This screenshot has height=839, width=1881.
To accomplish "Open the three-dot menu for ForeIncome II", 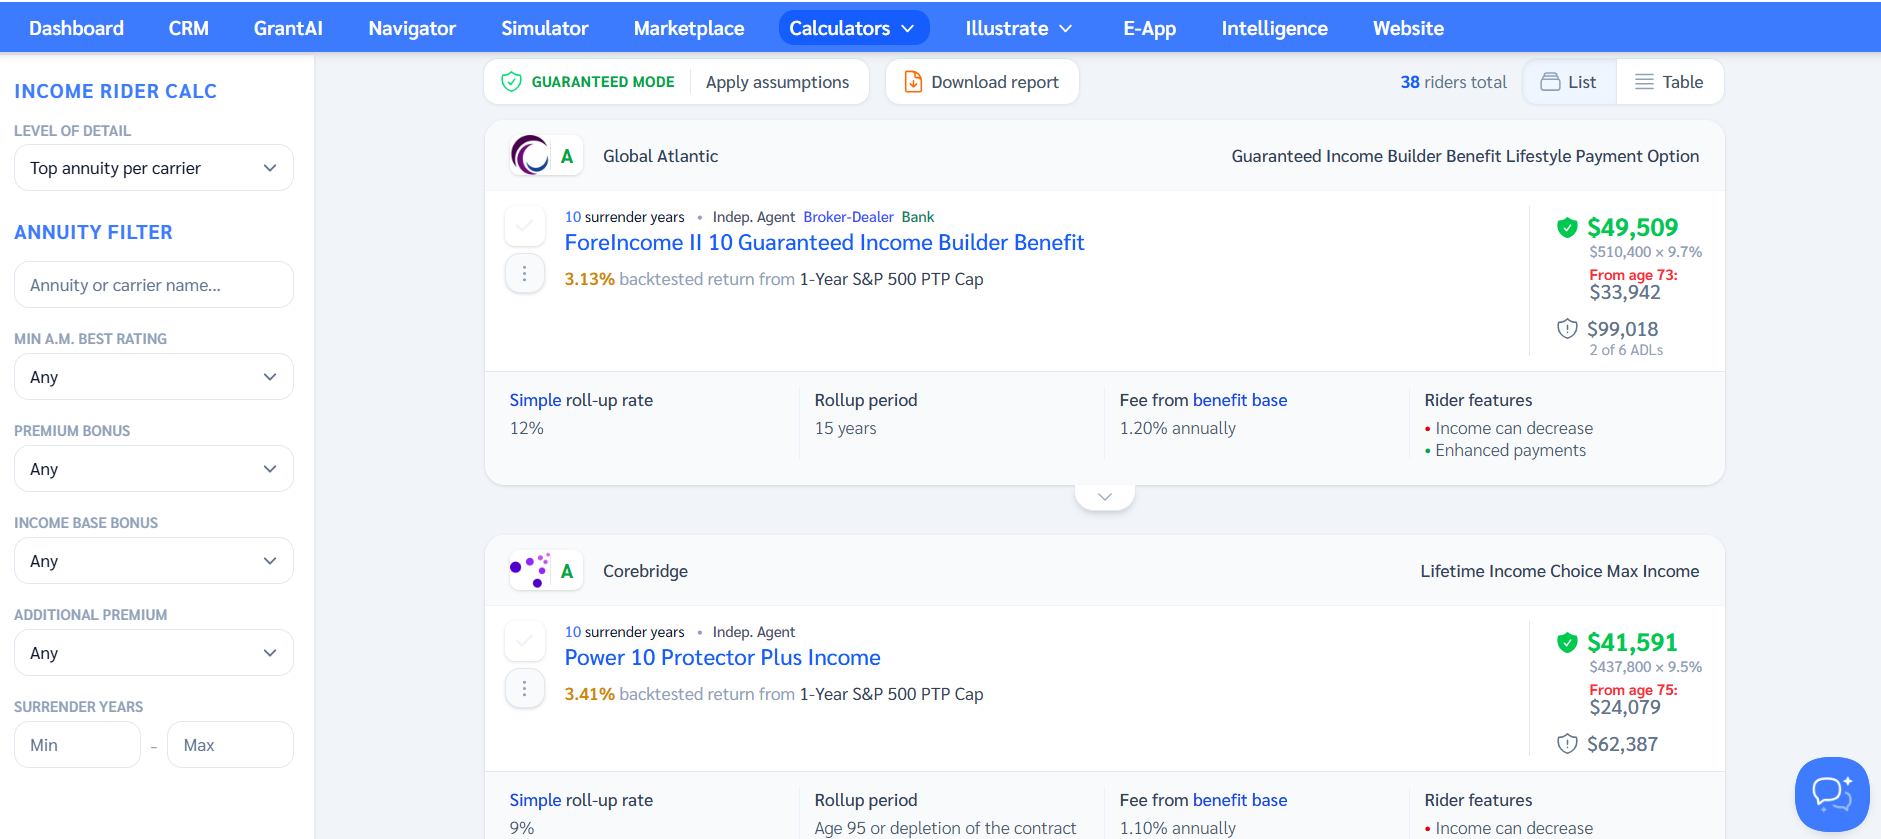I will pyautogui.click(x=524, y=273).
